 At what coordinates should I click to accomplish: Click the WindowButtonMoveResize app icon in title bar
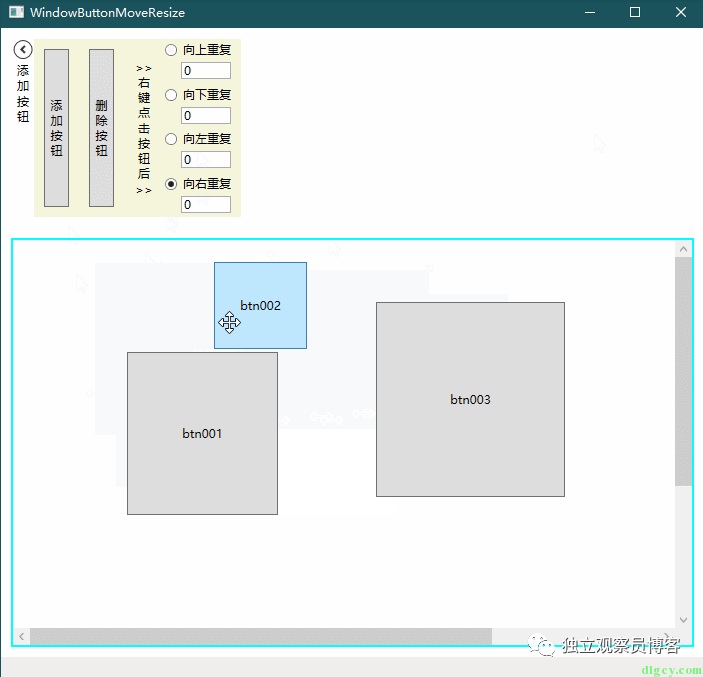17,12
